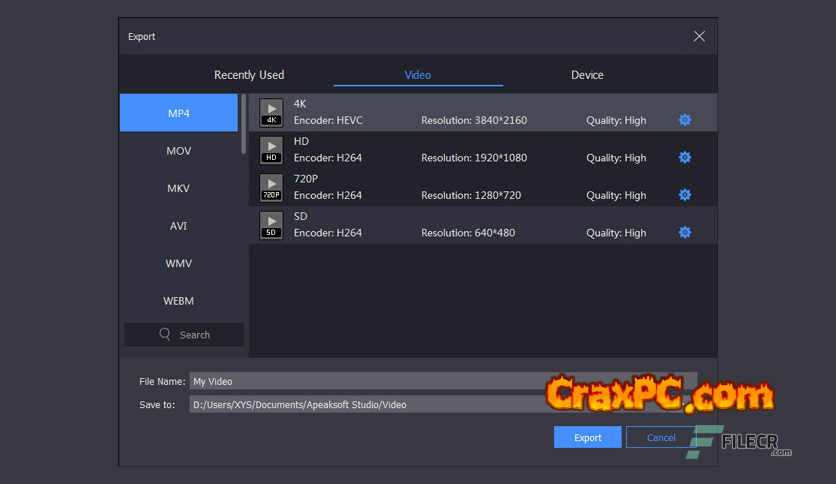Pick WMV from the format list
Image resolution: width=836 pixels, height=484 pixels.
[x=179, y=263]
